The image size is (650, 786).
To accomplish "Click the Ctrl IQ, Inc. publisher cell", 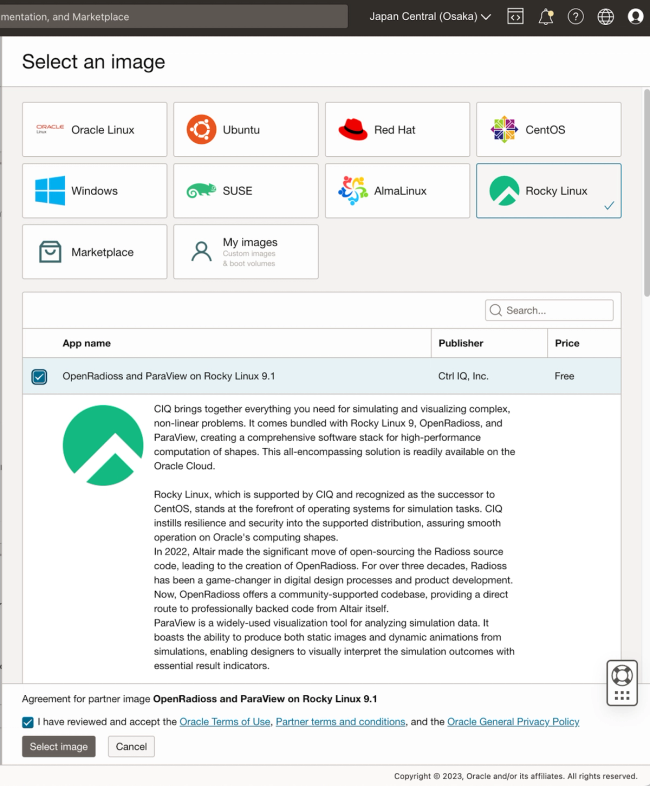I will coord(463,376).
